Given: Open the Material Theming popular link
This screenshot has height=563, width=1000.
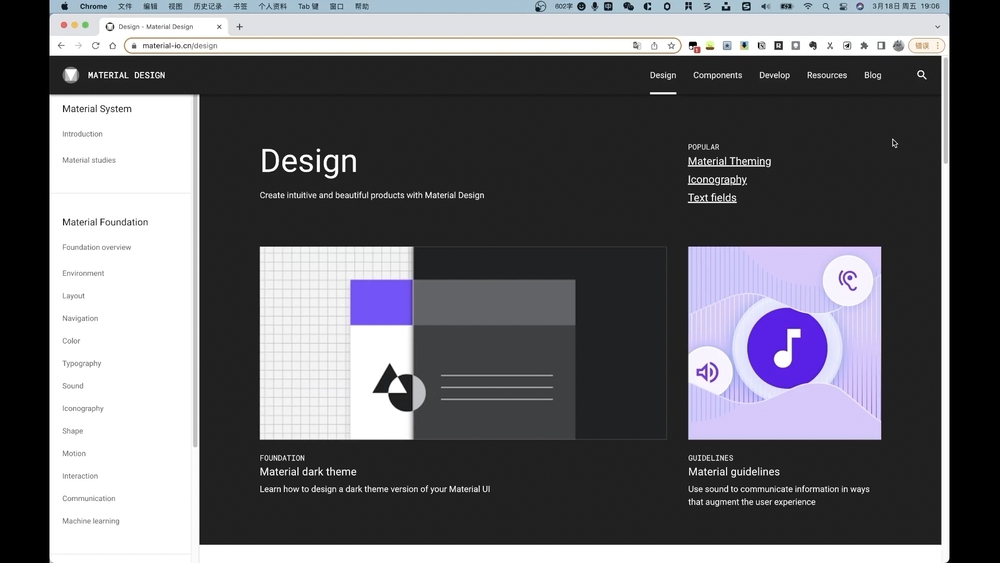Looking at the screenshot, I should click(x=729, y=161).
